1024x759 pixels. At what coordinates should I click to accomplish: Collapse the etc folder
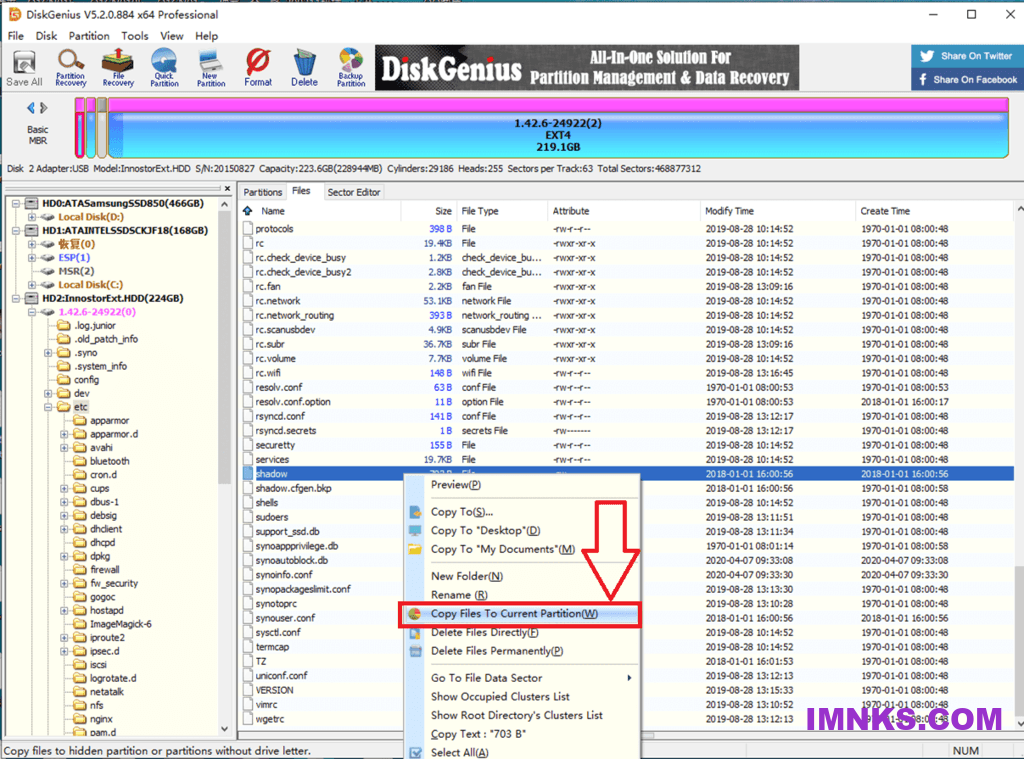(48, 407)
